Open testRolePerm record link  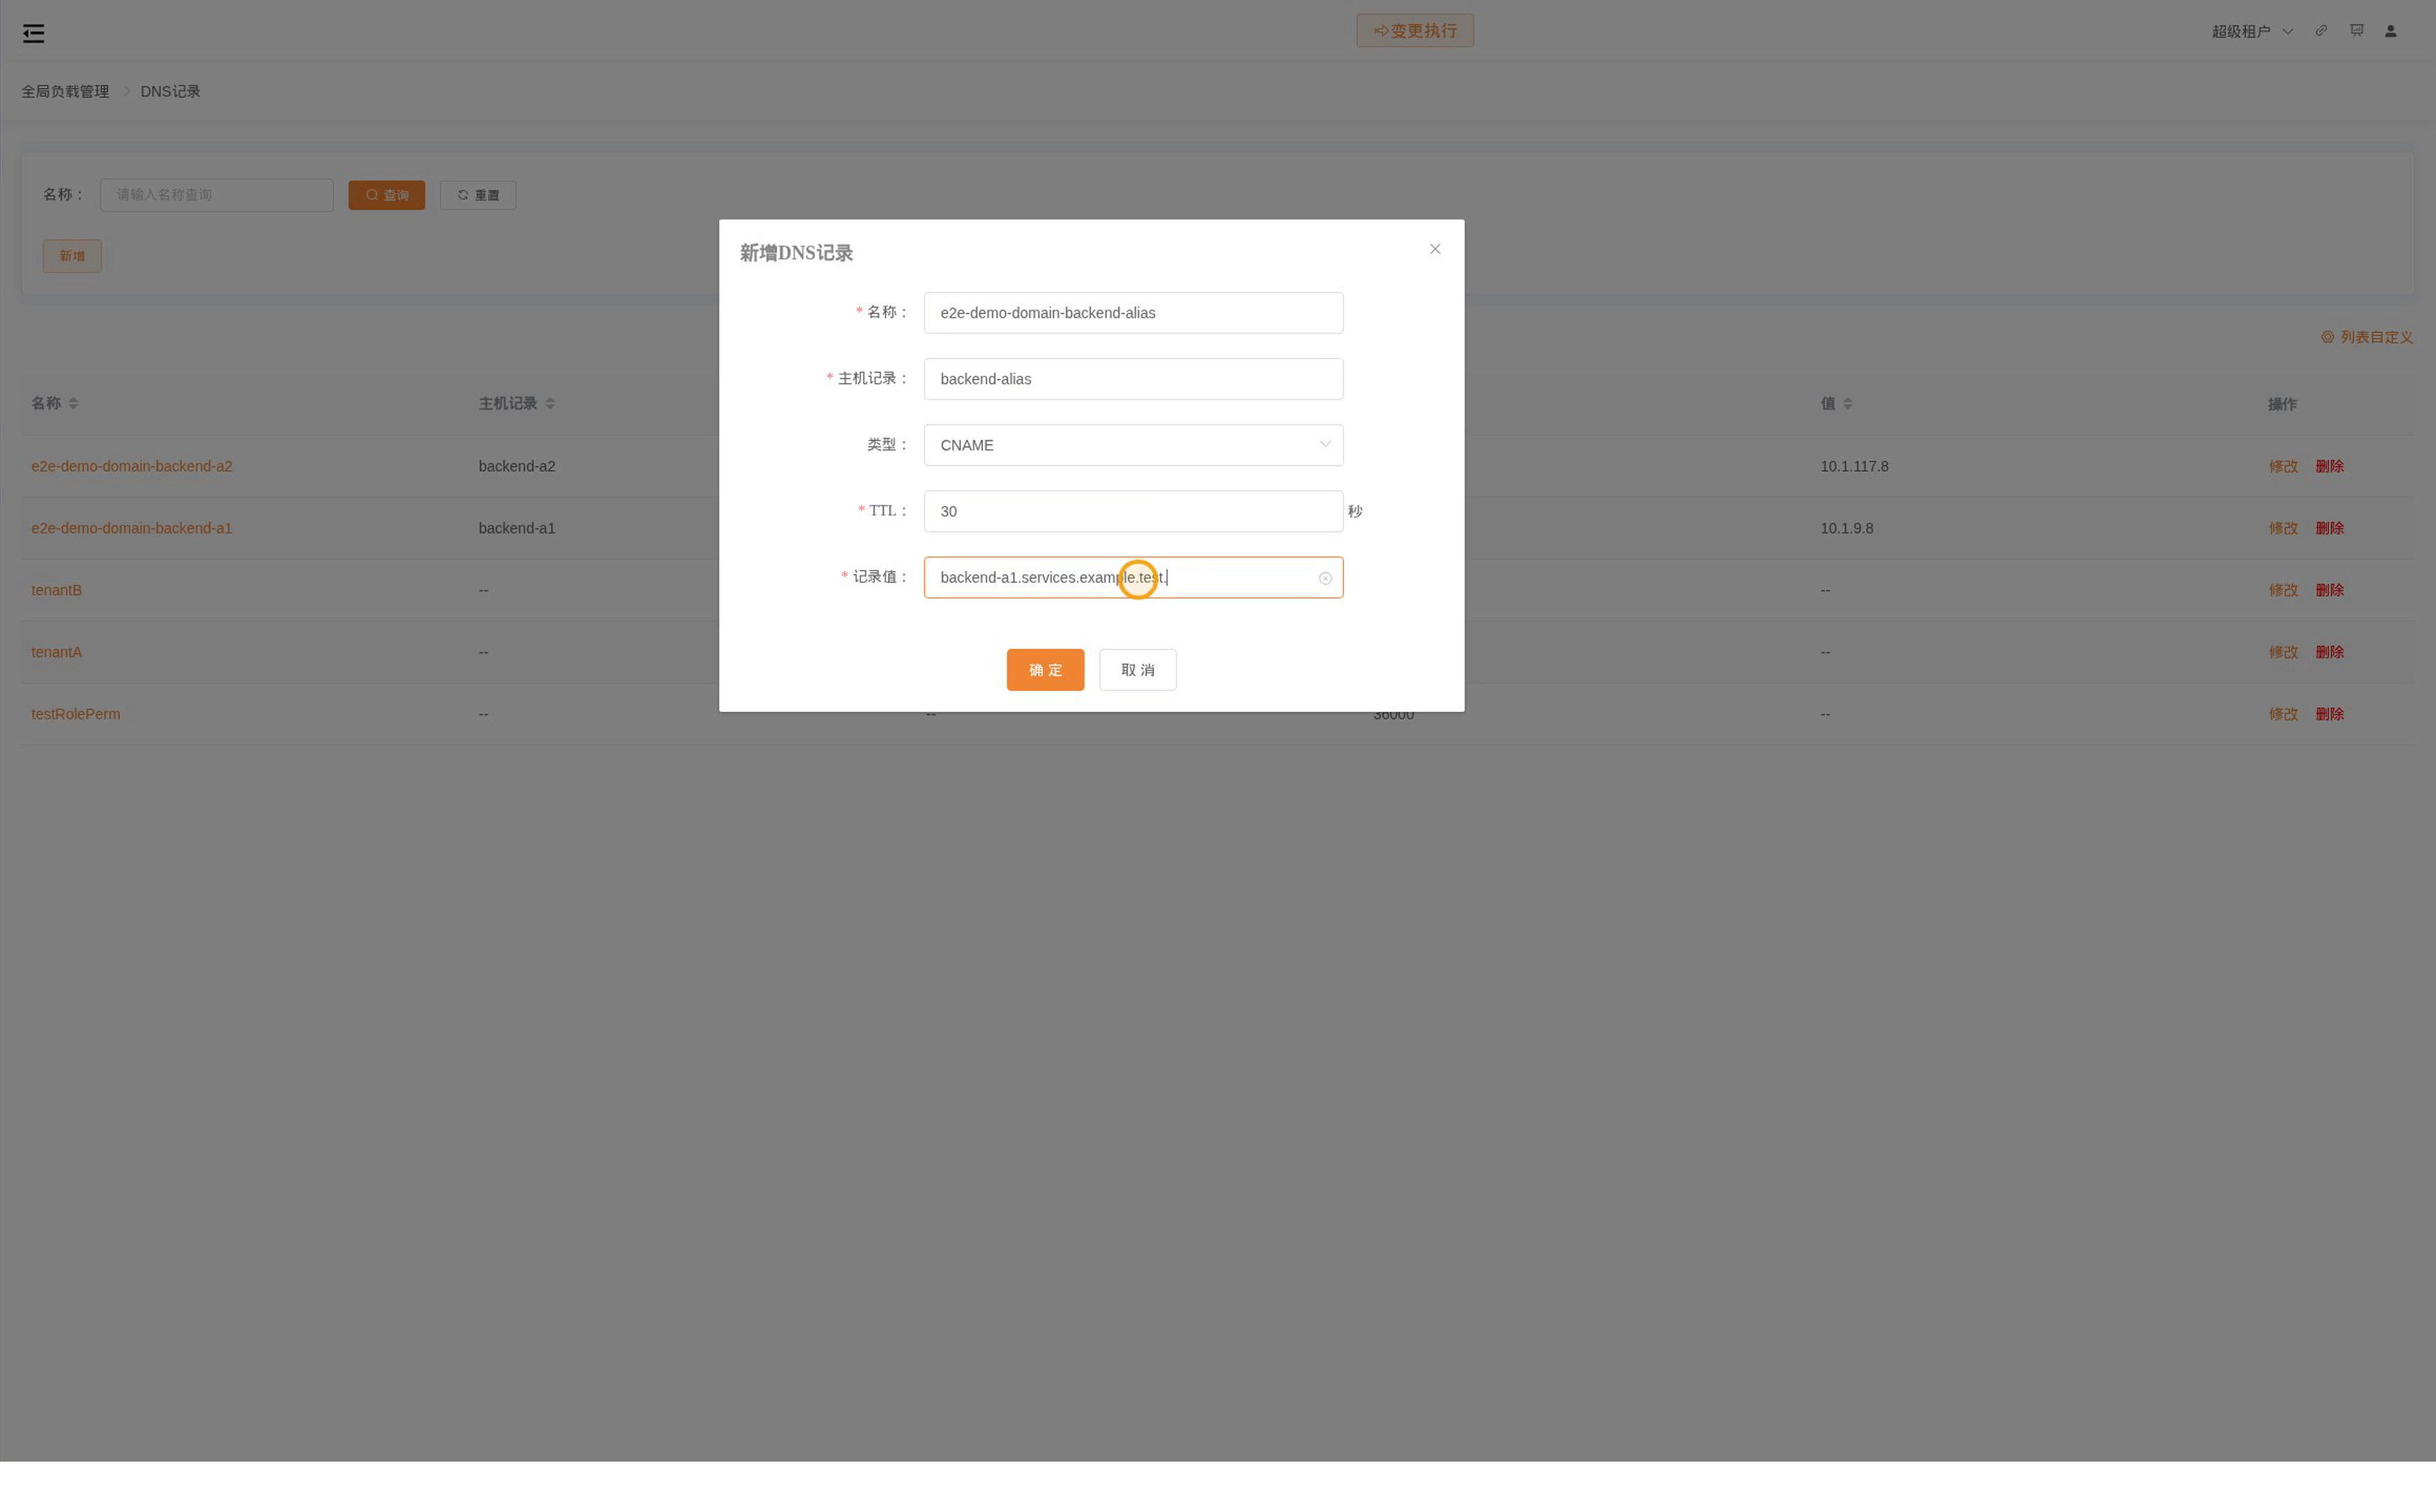coord(75,714)
